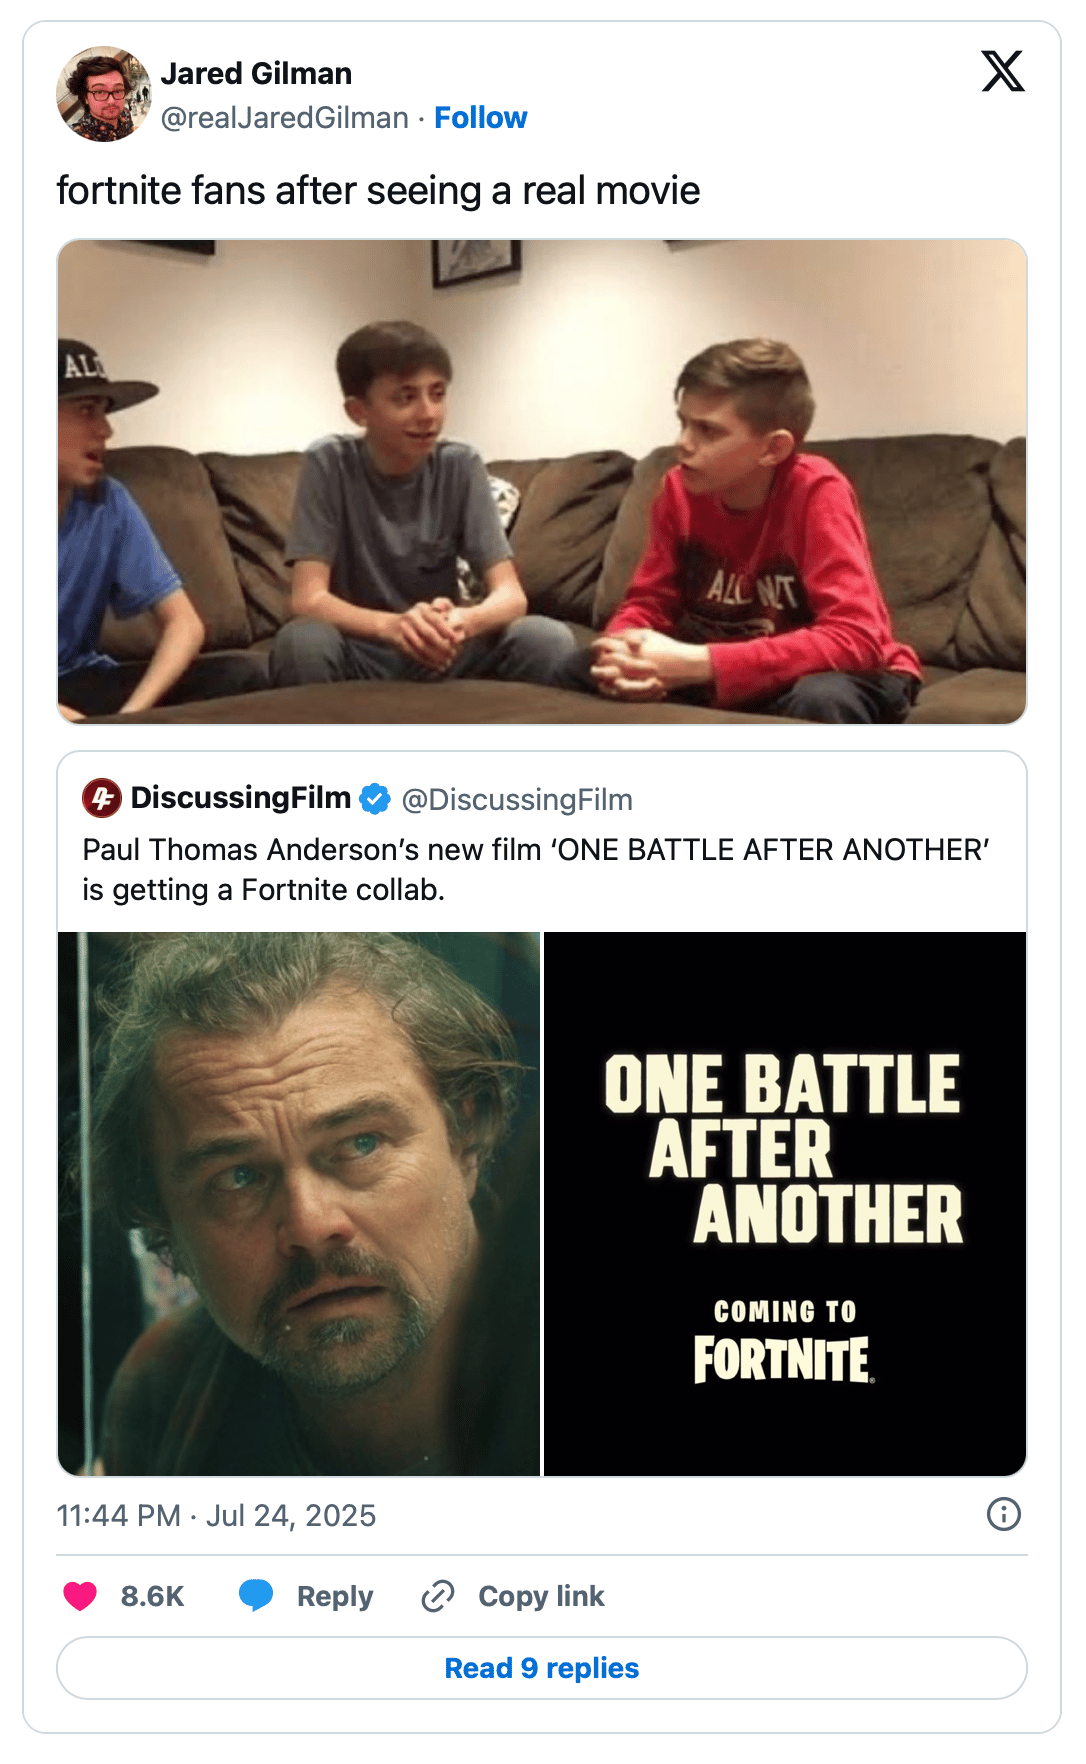This screenshot has height=1764, width=1086.
Task: Open the info circle icon by the timestamp
Action: click(x=1004, y=1514)
